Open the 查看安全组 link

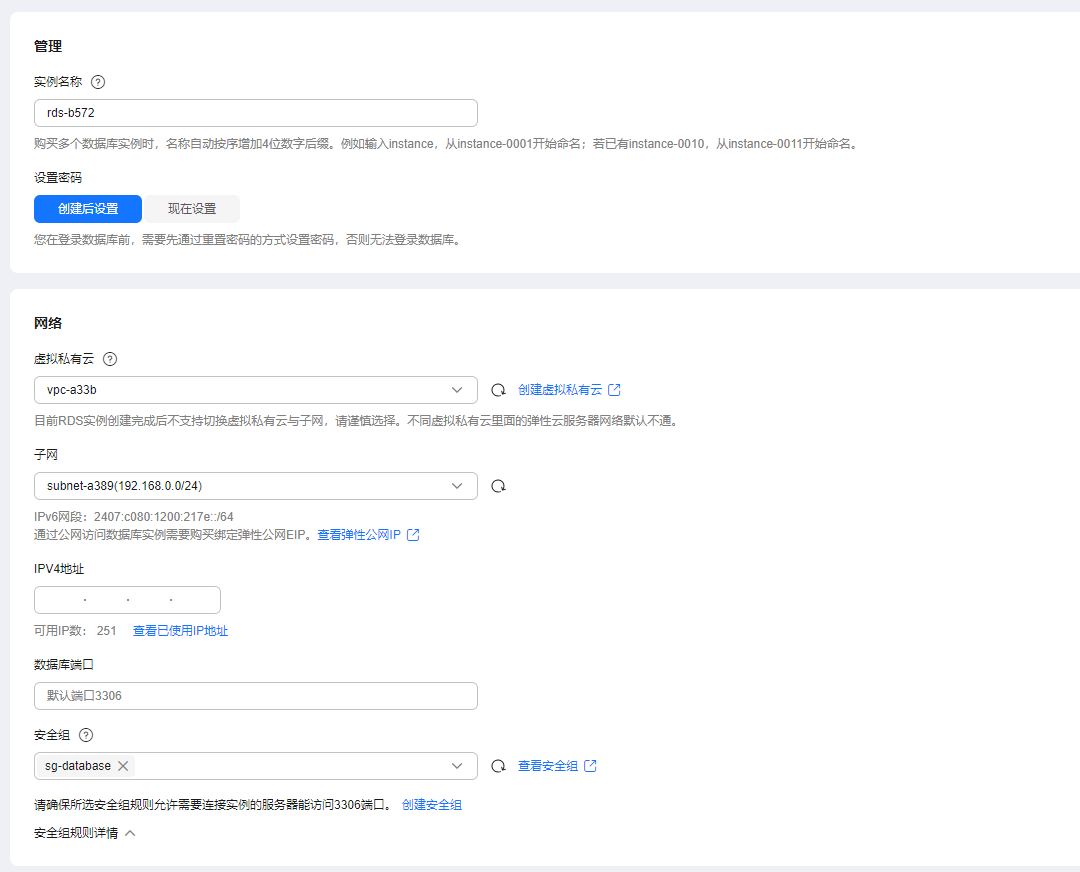pos(556,766)
